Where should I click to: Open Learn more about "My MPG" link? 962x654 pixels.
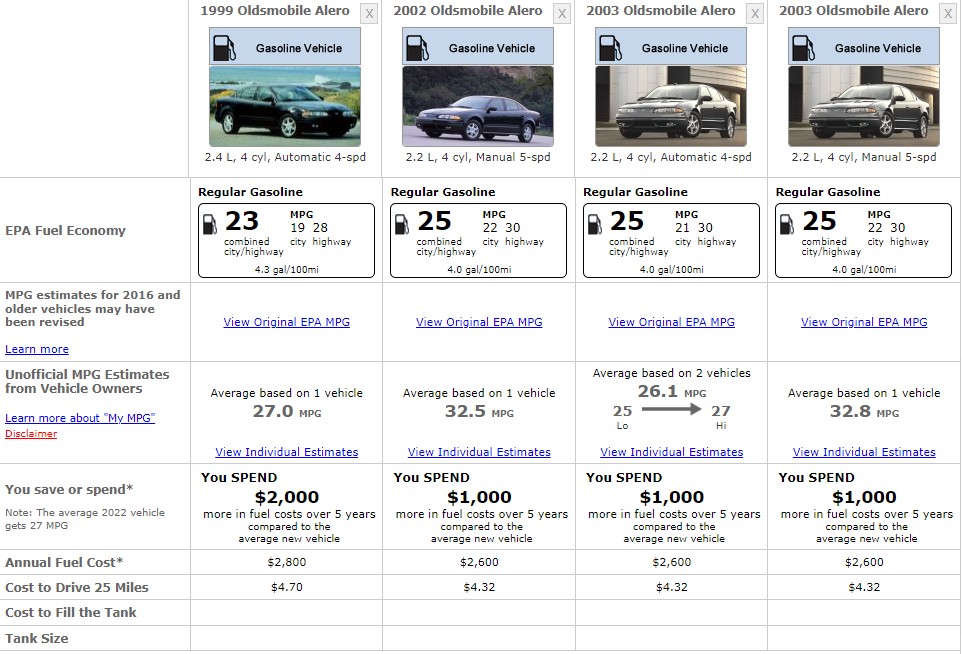coord(80,418)
